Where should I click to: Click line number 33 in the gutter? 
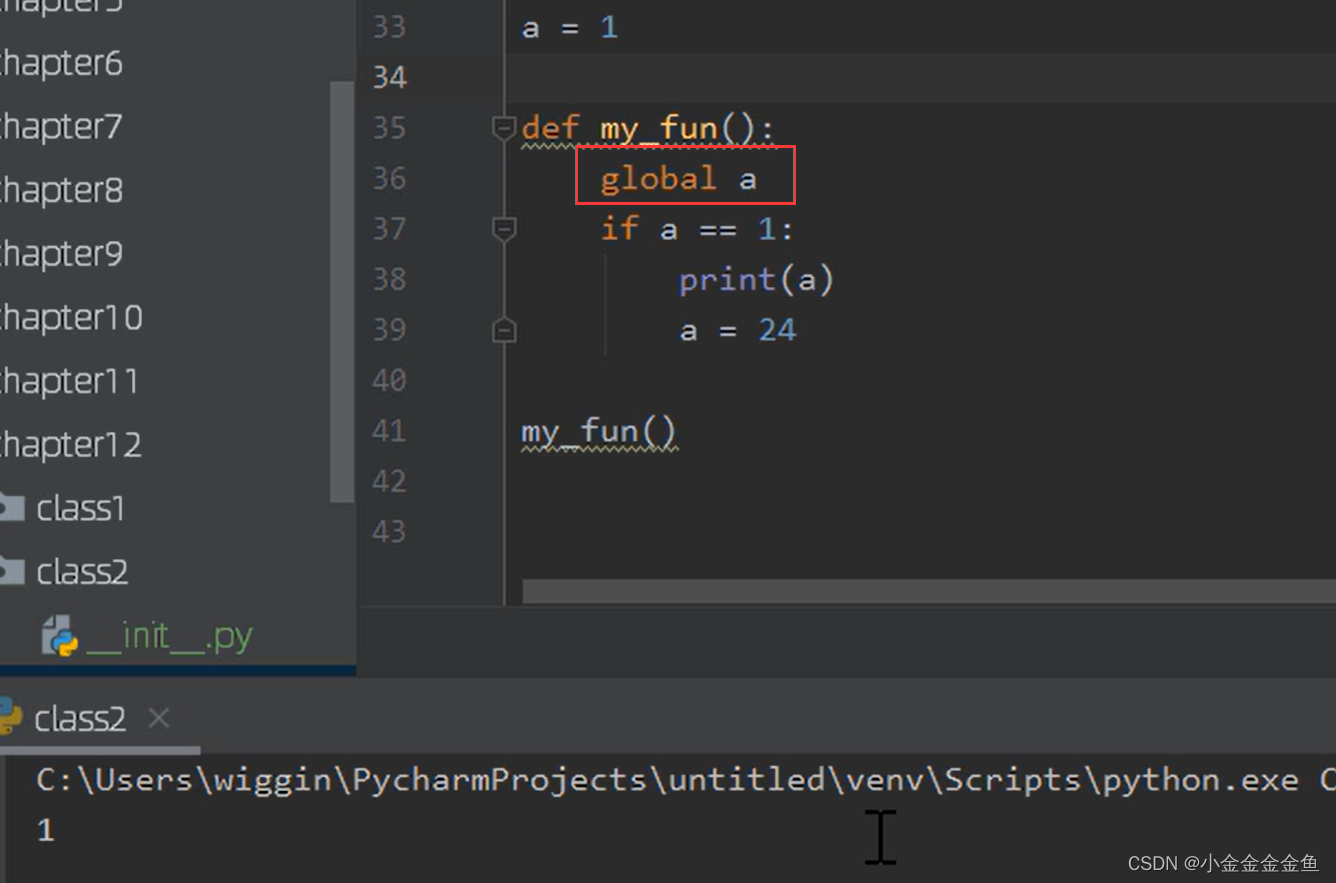[x=390, y=27]
